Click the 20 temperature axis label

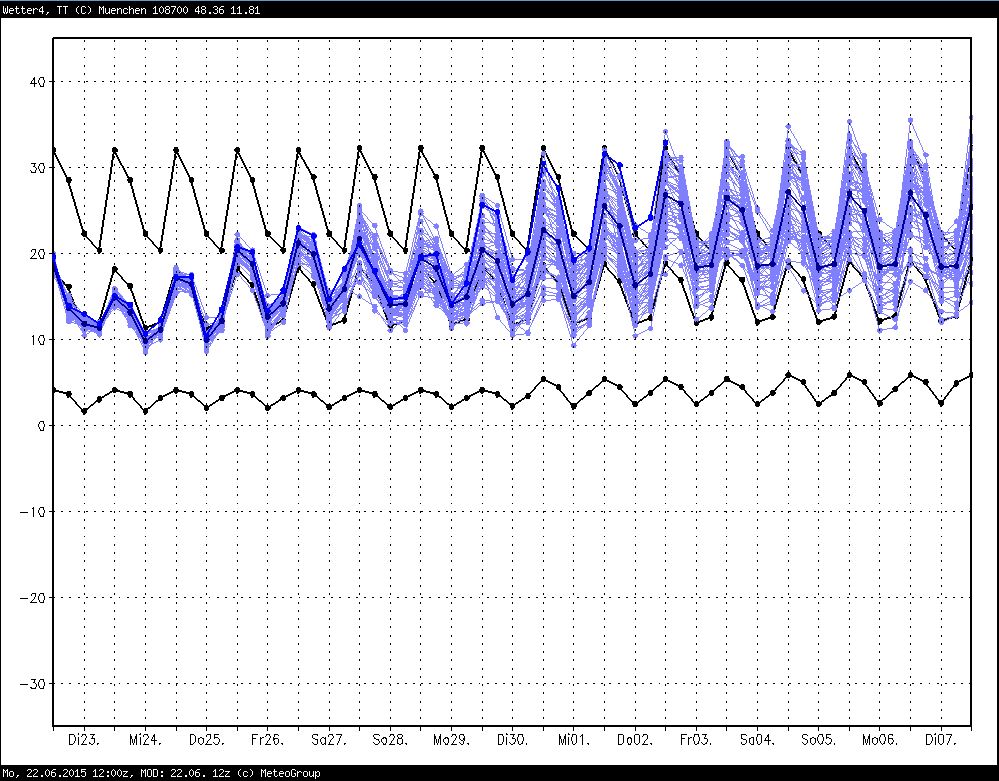click(x=35, y=254)
